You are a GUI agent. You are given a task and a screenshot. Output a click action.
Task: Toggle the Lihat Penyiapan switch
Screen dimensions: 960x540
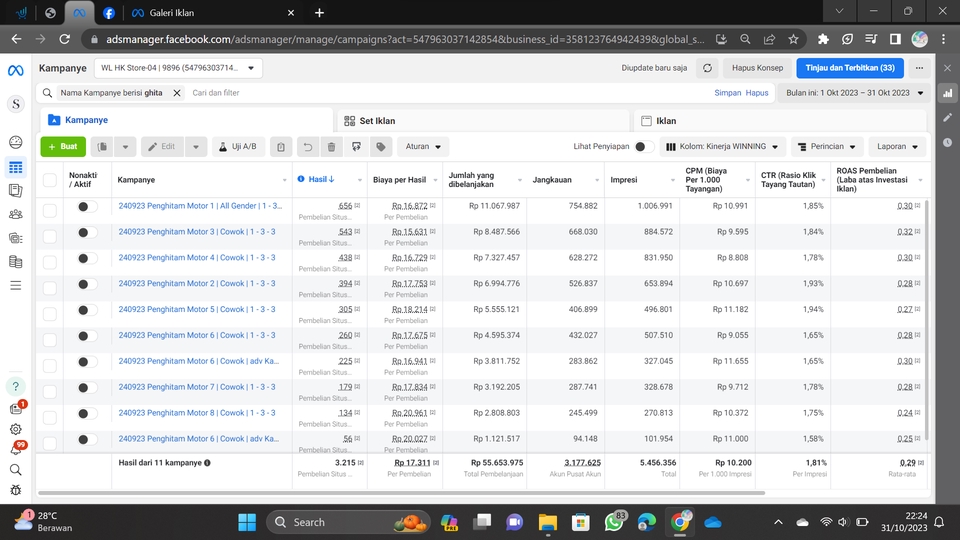(x=644, y=146)
